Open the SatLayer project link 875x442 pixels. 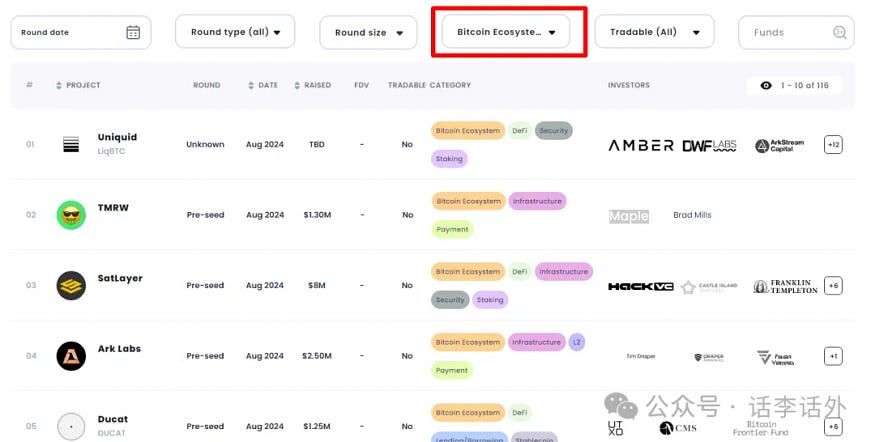point(120,278)
